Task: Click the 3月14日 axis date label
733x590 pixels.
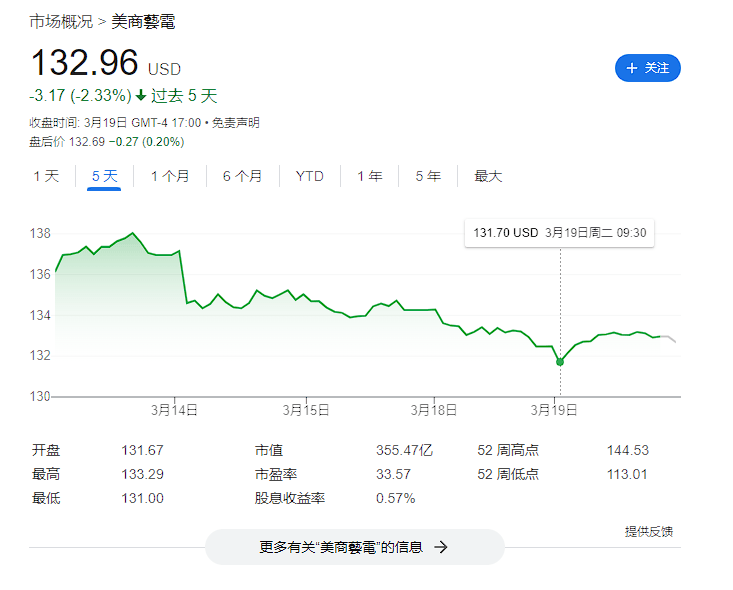Action: 174,410
